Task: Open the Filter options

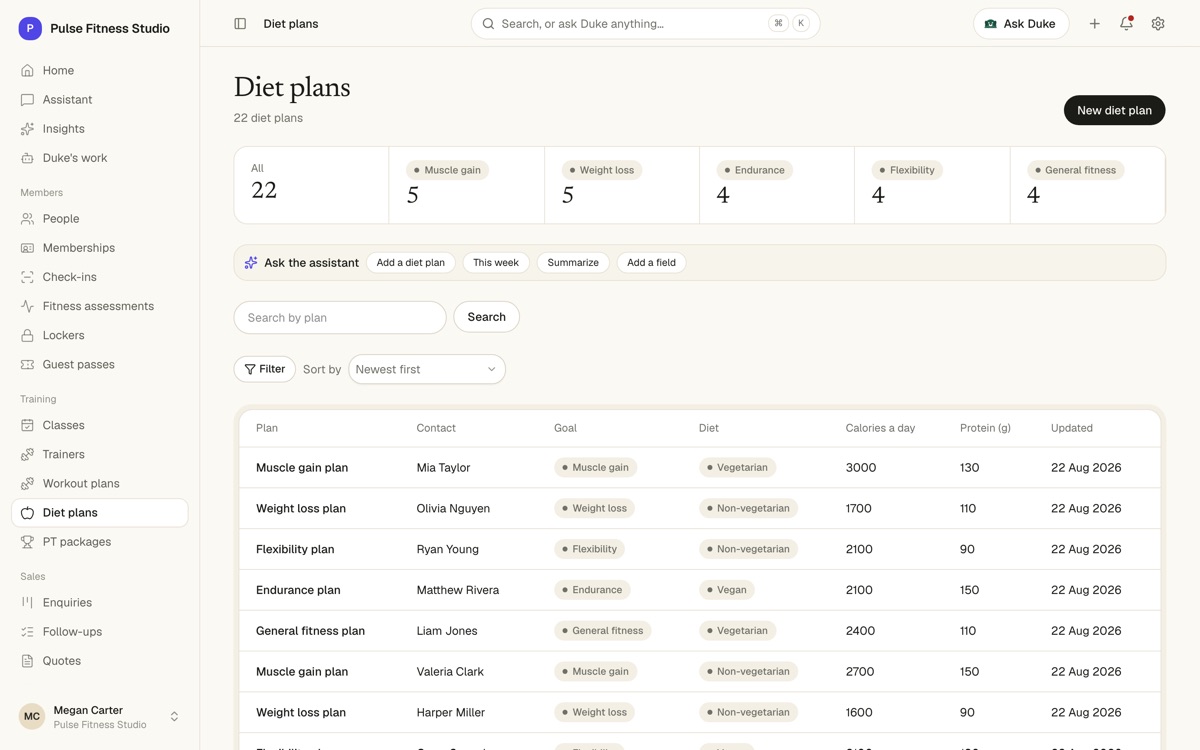Action: click(x=264, y=369)
